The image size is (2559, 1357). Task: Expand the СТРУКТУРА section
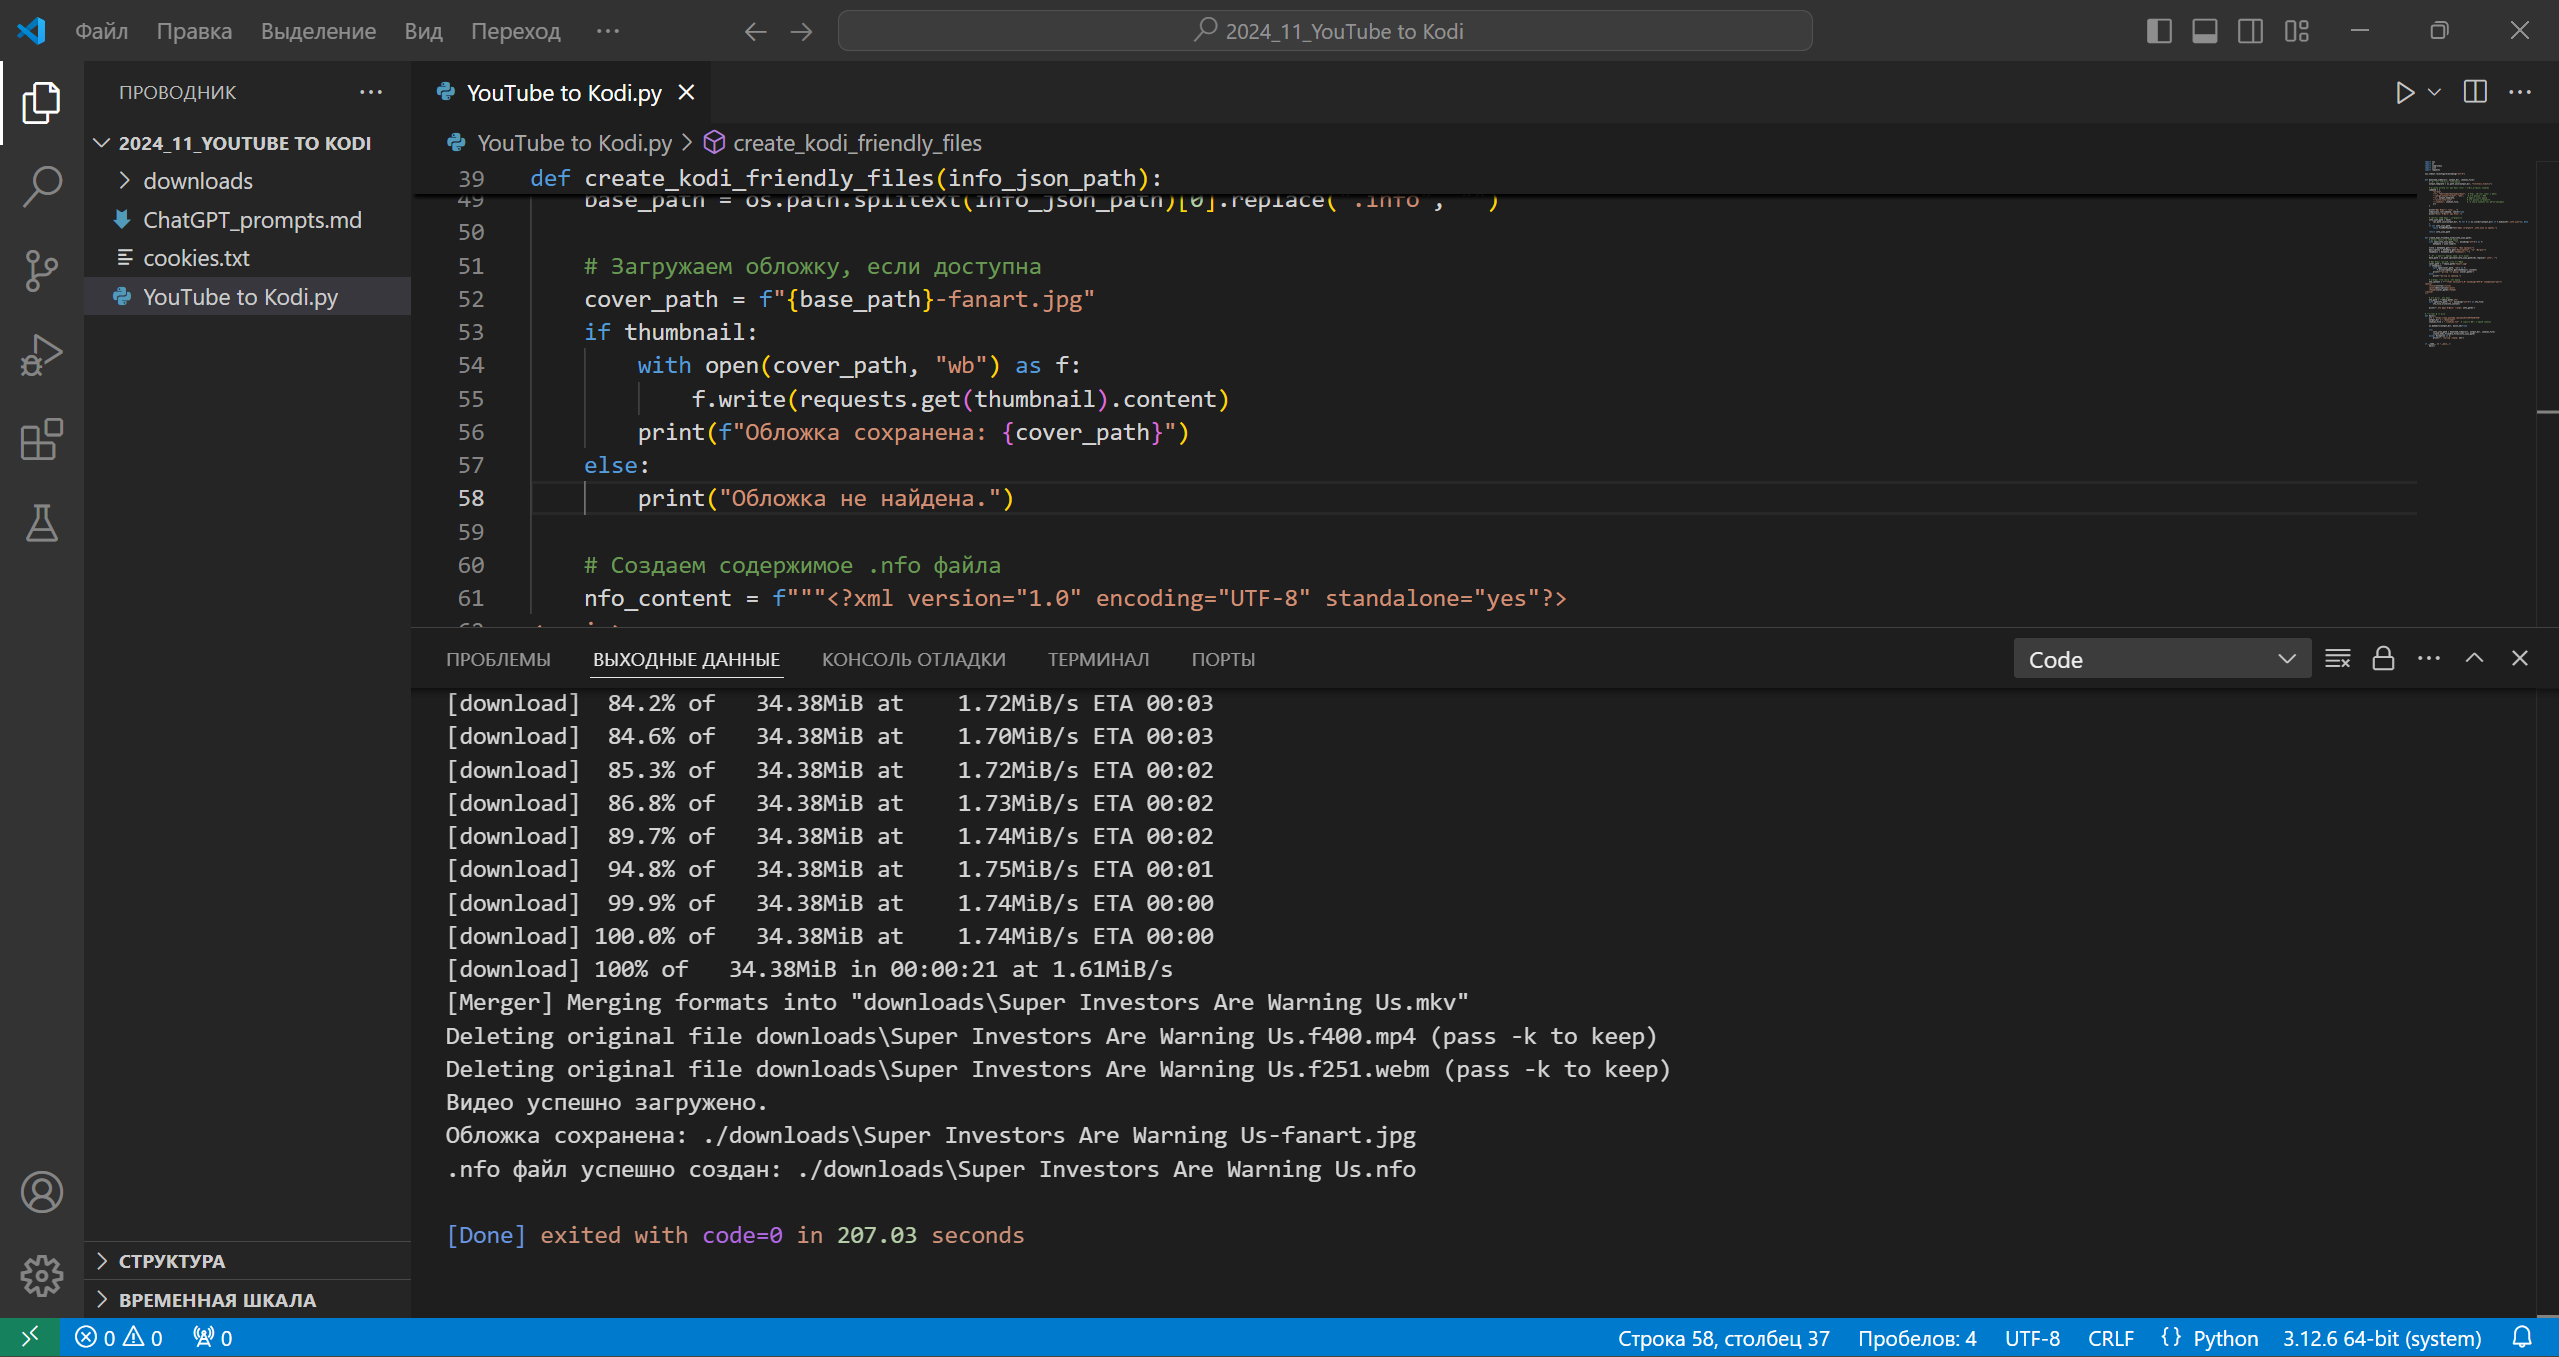click(x=171, y=1261)
